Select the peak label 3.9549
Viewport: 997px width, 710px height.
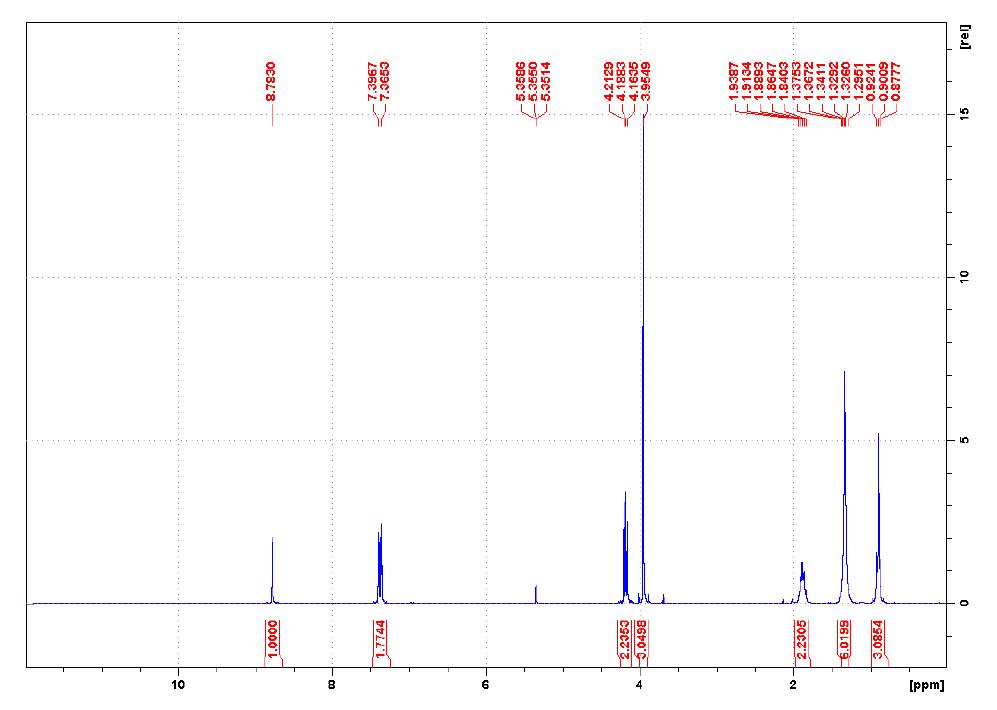pos(647,82)
